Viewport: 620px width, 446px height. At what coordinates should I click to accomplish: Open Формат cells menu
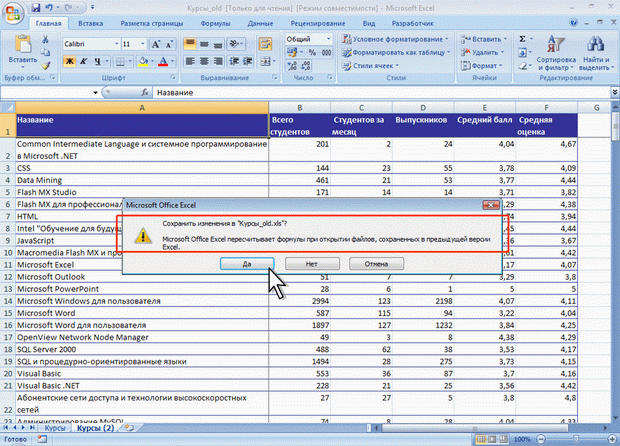[x=481, y=66]
